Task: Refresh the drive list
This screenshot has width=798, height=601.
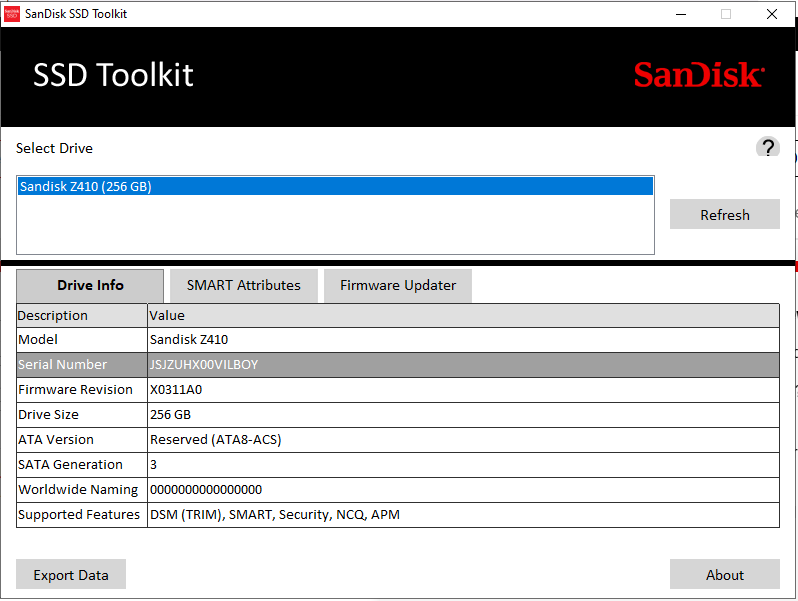Action: pyautogui.click(x=725, y=214)
